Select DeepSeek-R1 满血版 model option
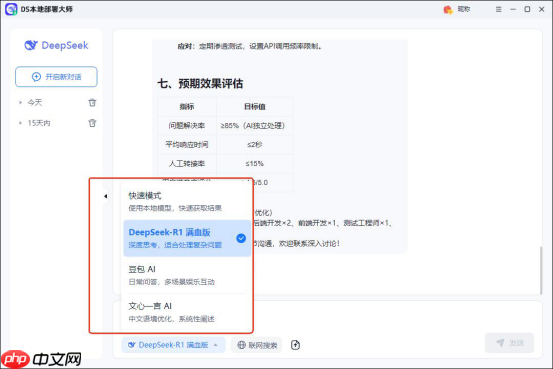The width and height of the screenshot is (553, 369). 187,238
